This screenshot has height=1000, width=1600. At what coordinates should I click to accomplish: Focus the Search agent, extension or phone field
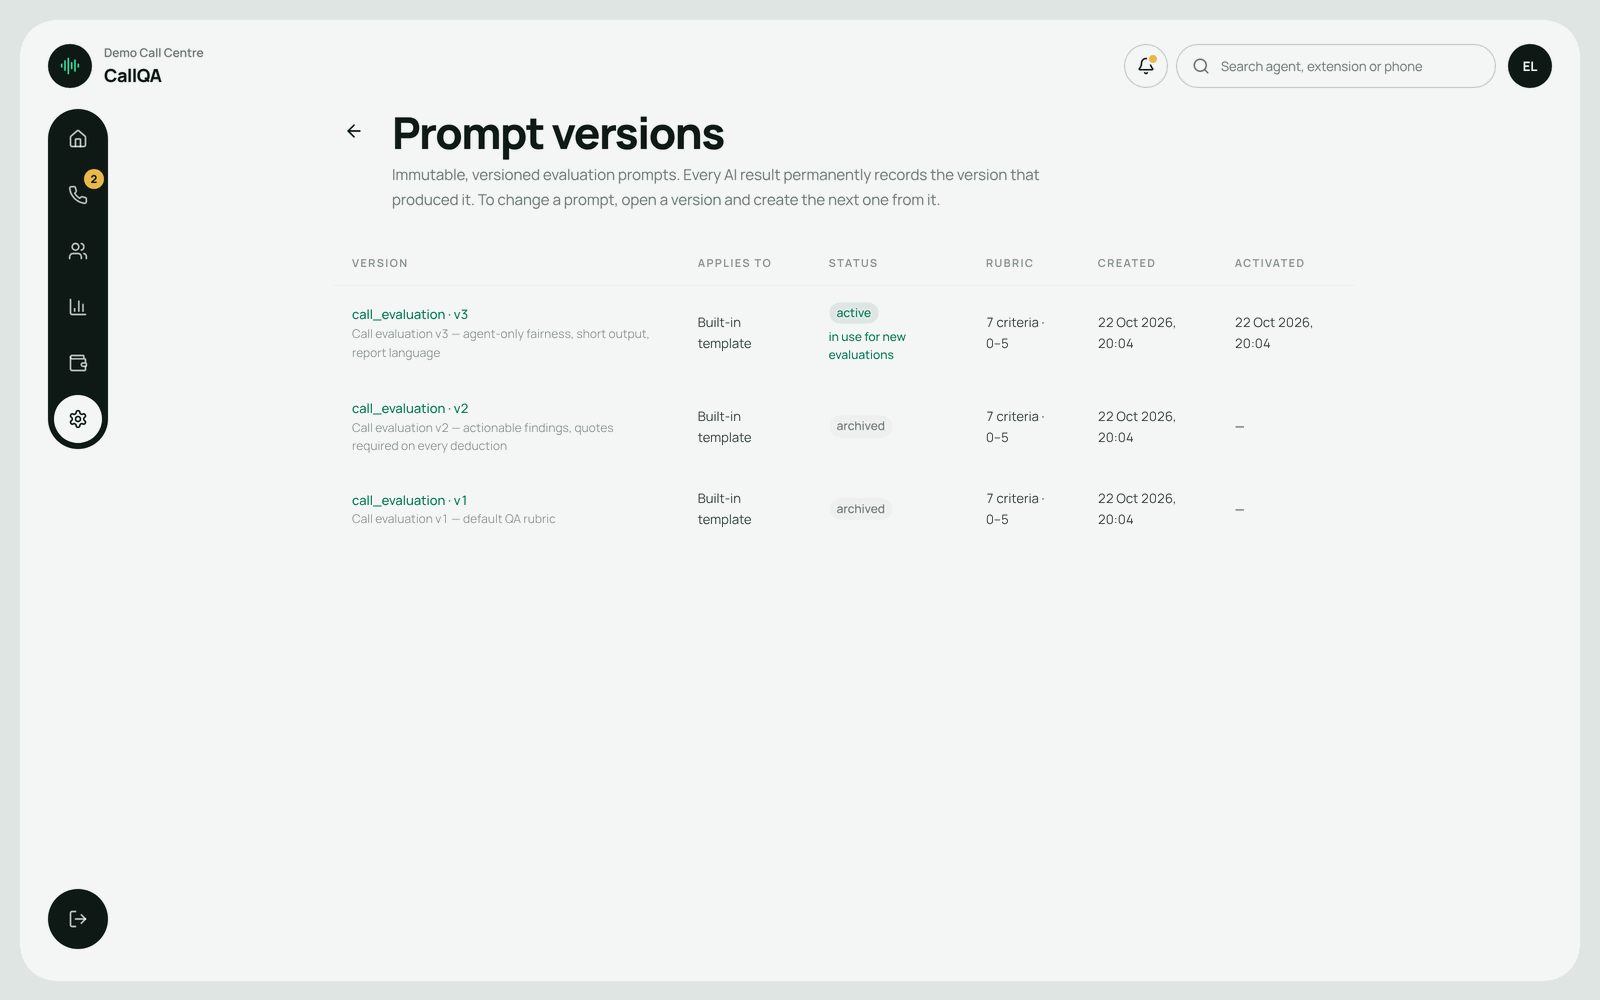pos(1336,66)
